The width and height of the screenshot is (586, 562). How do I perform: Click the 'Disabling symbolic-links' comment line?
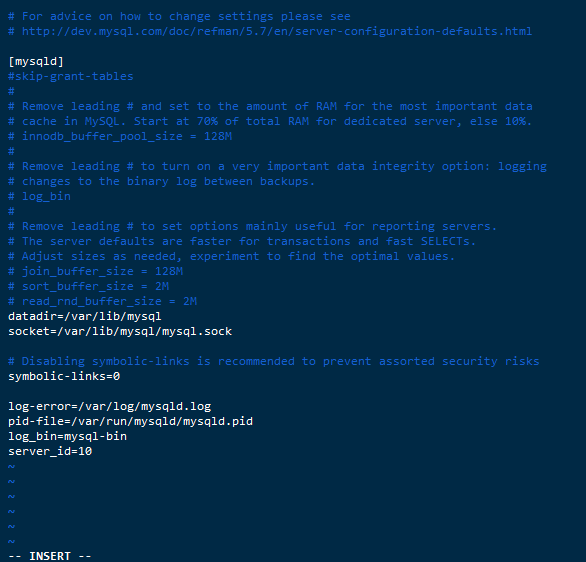tap(274, 361)
